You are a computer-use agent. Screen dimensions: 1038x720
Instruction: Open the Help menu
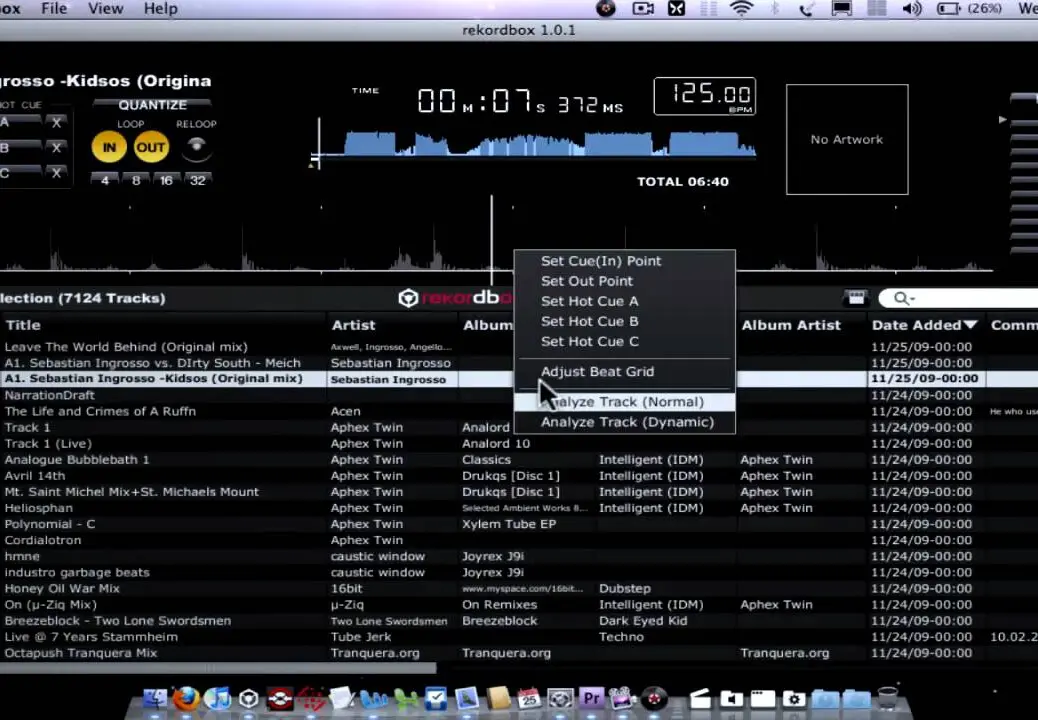(161, 9)
